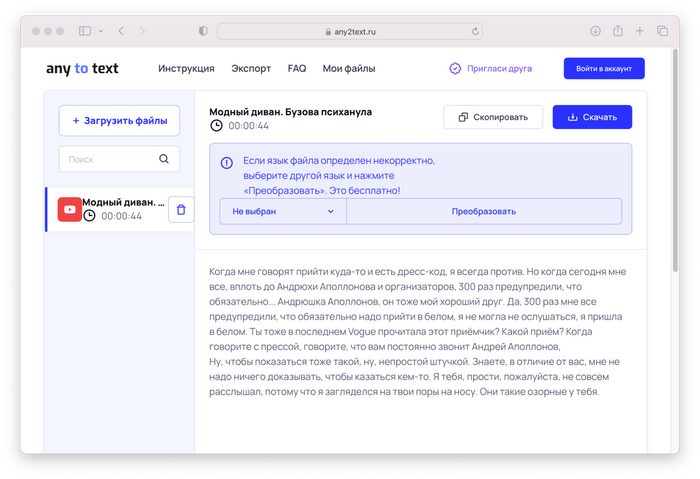
Task: Toggle Safari sidebar
Action: pyautogui.click(x=85, y=31)
